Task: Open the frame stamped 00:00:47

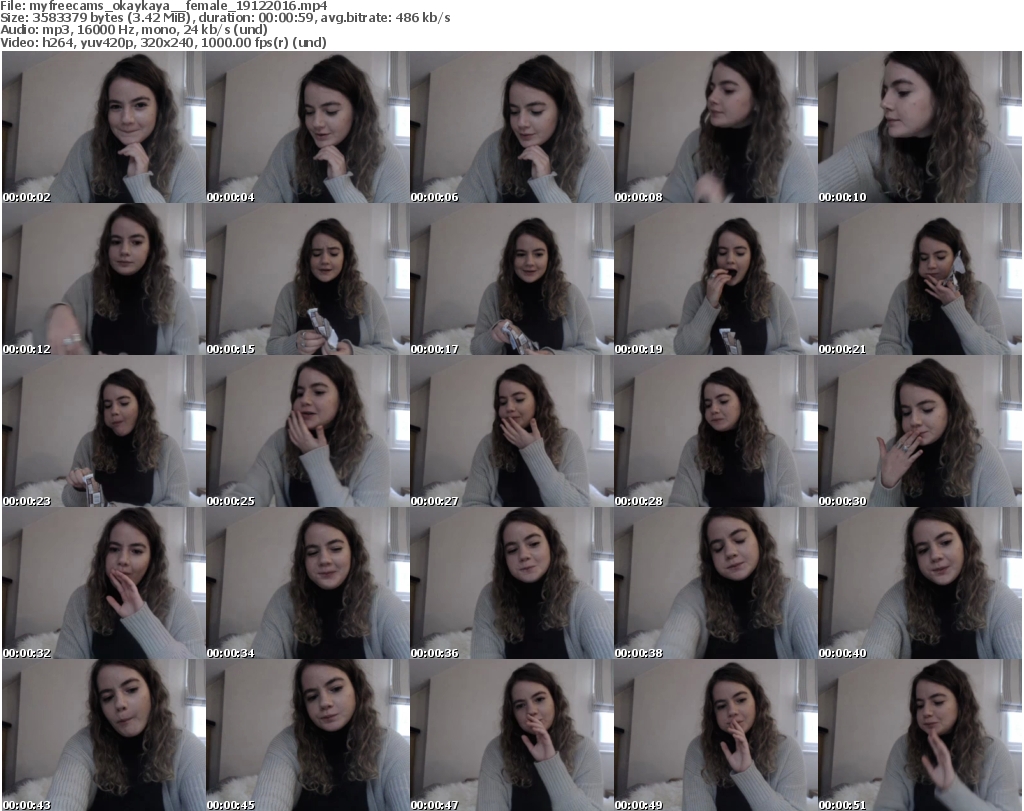Action: [511, 735]
